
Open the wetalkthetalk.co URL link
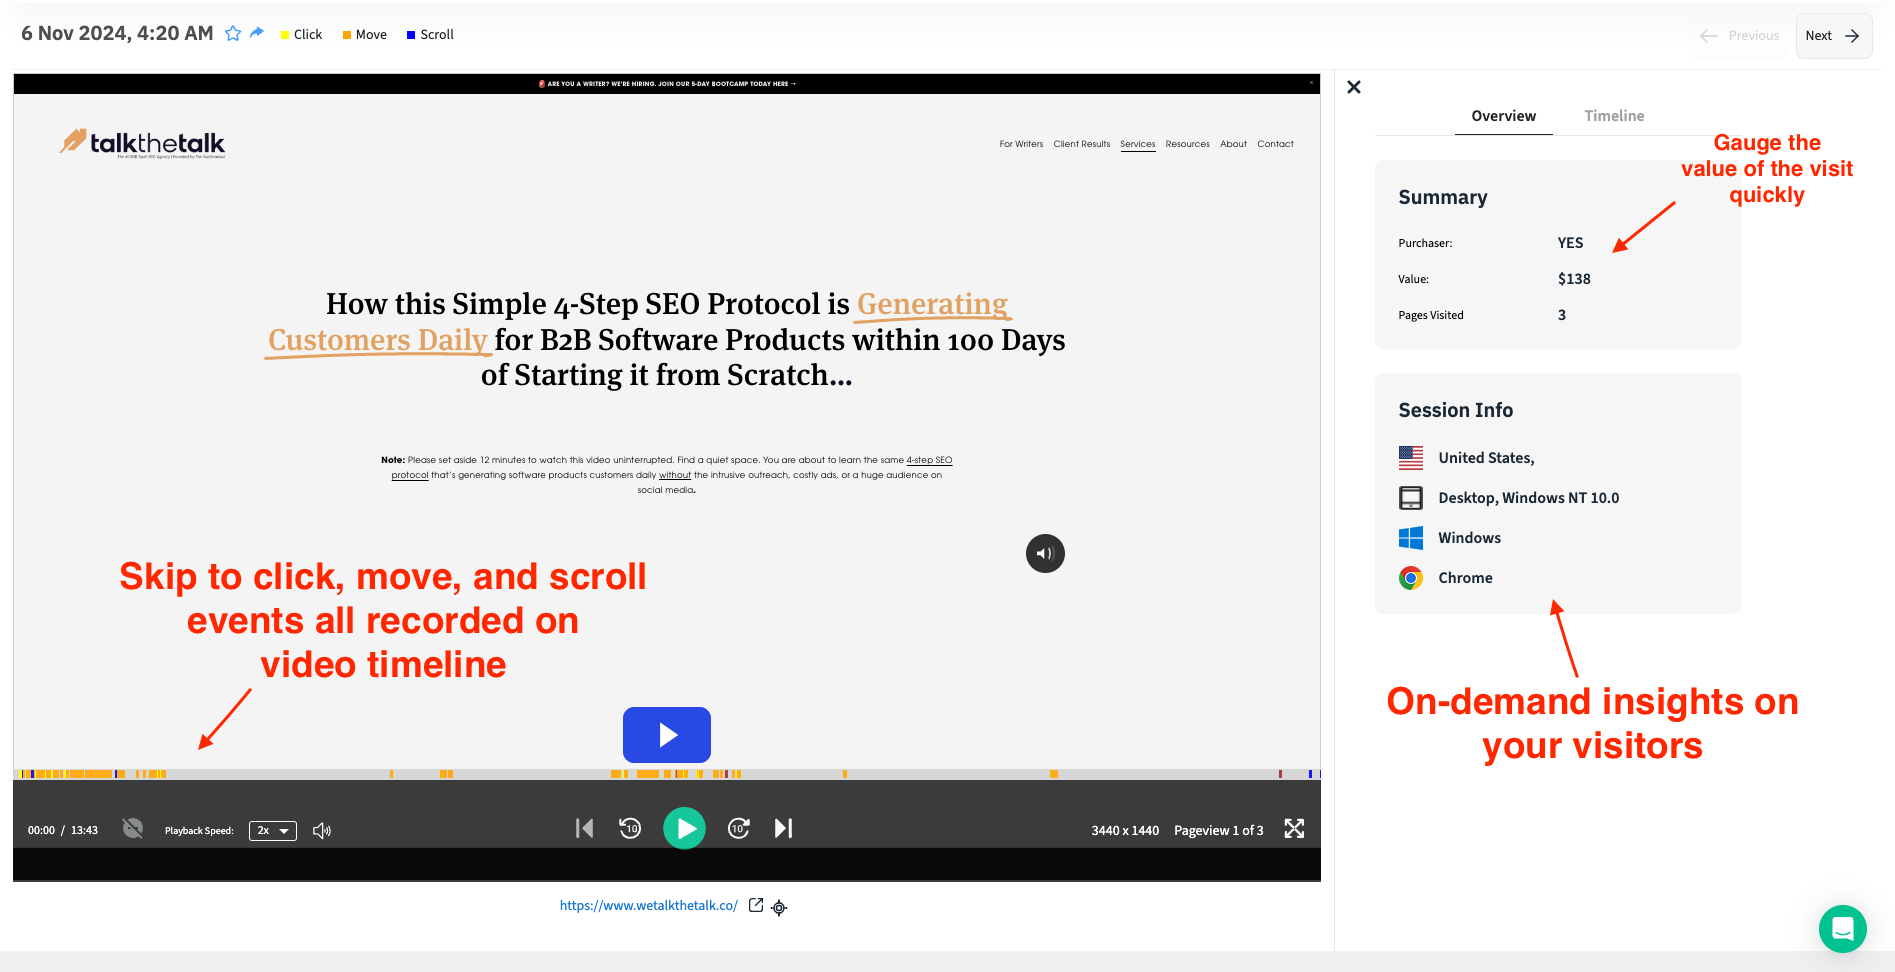click(649, 906)
